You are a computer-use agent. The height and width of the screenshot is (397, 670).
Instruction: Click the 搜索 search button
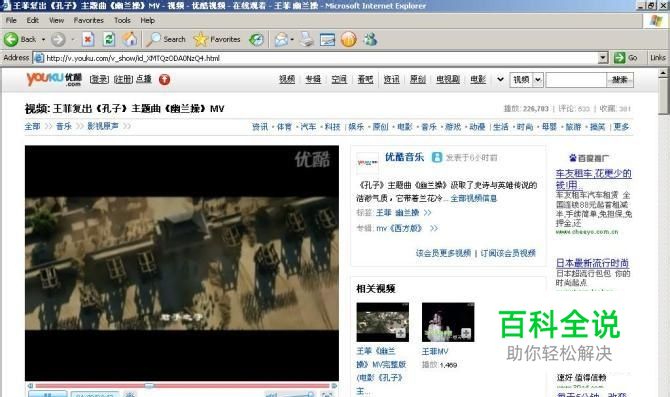tap(620, 80)
